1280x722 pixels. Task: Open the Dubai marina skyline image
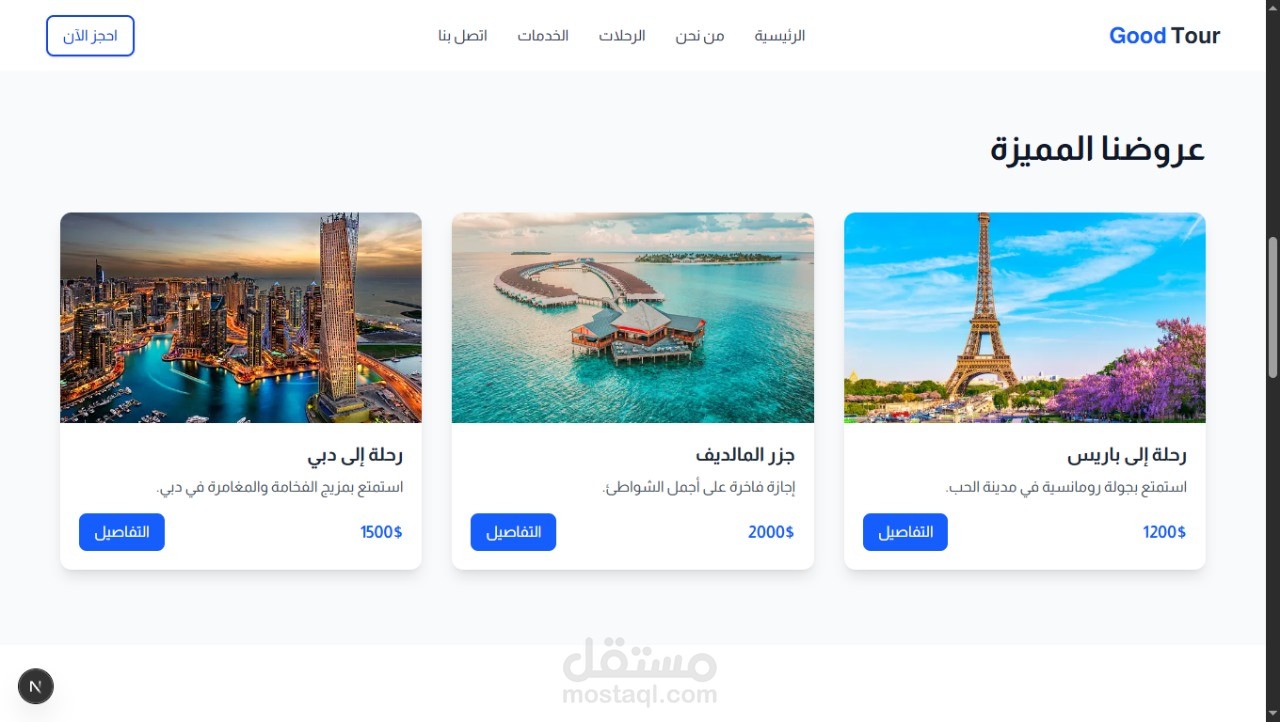(241, 317)
